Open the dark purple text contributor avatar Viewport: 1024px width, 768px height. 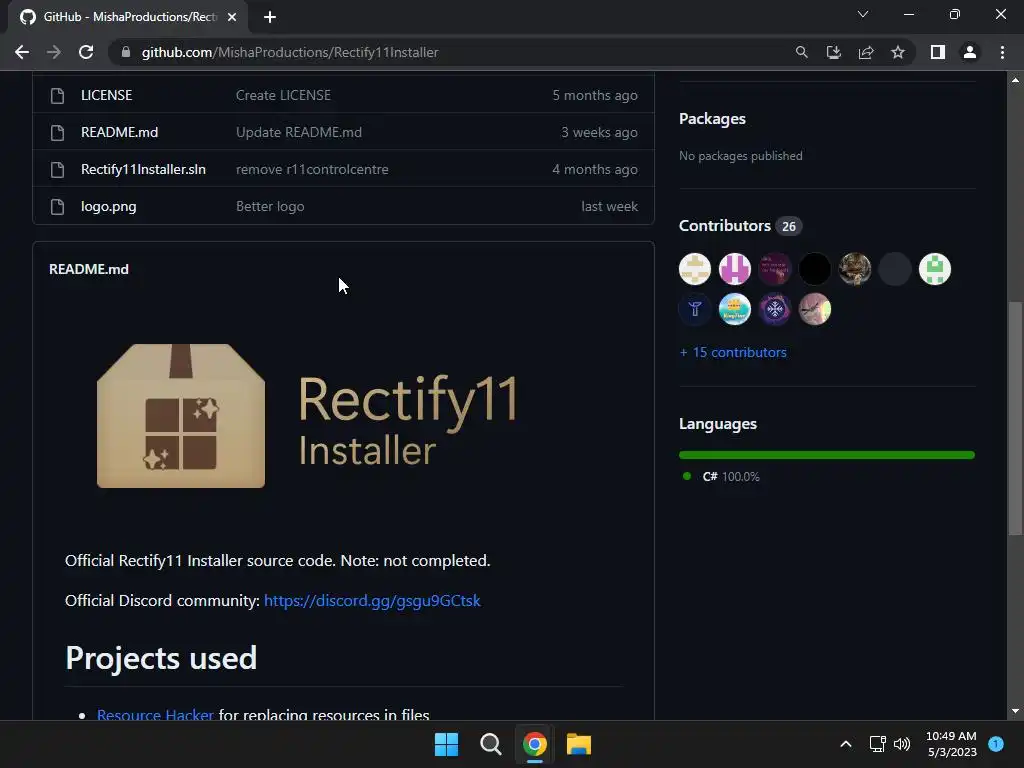(x=775, y=269)
